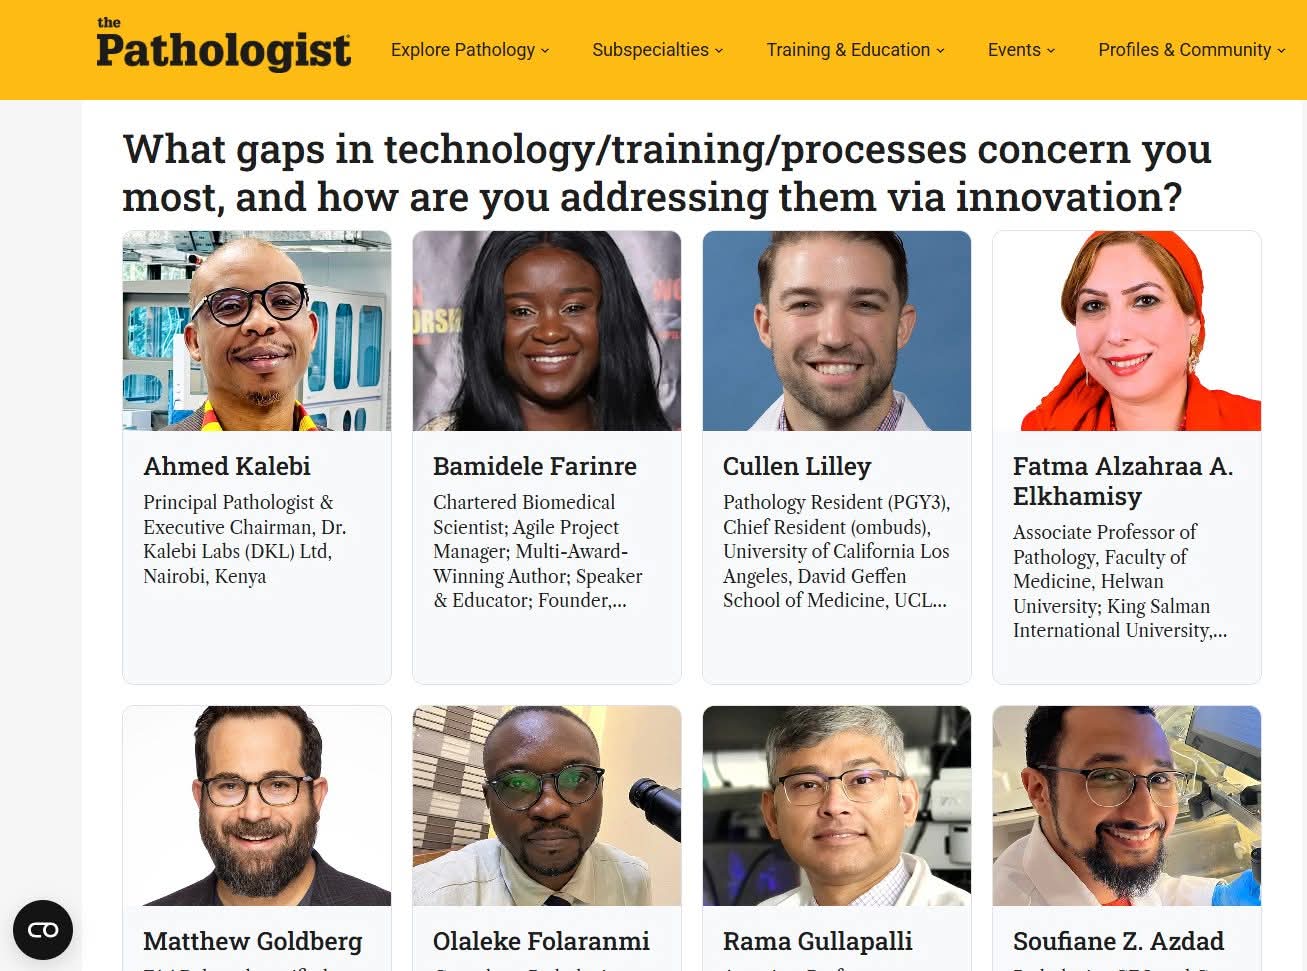
Task: Click Rama Gullapalli's portrait photo
Action: pos(837,806)
